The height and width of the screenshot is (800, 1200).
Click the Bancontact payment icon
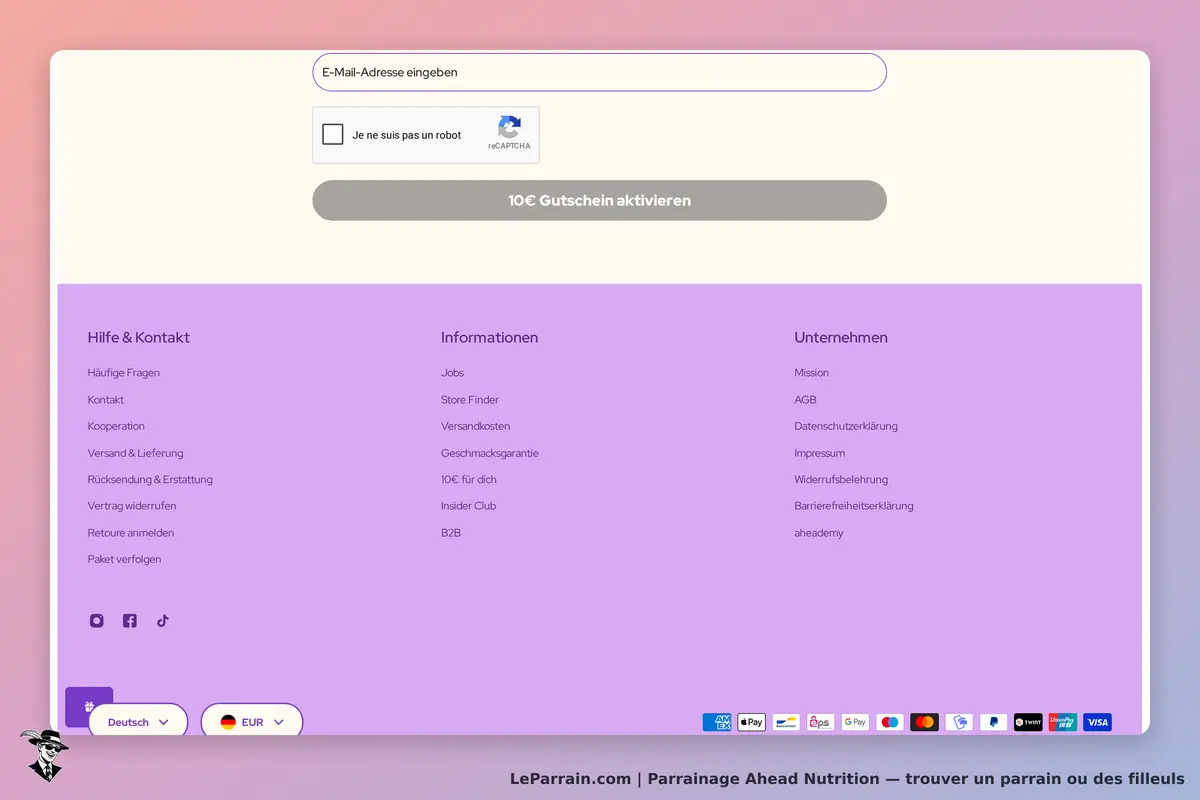tap(786, 722)
